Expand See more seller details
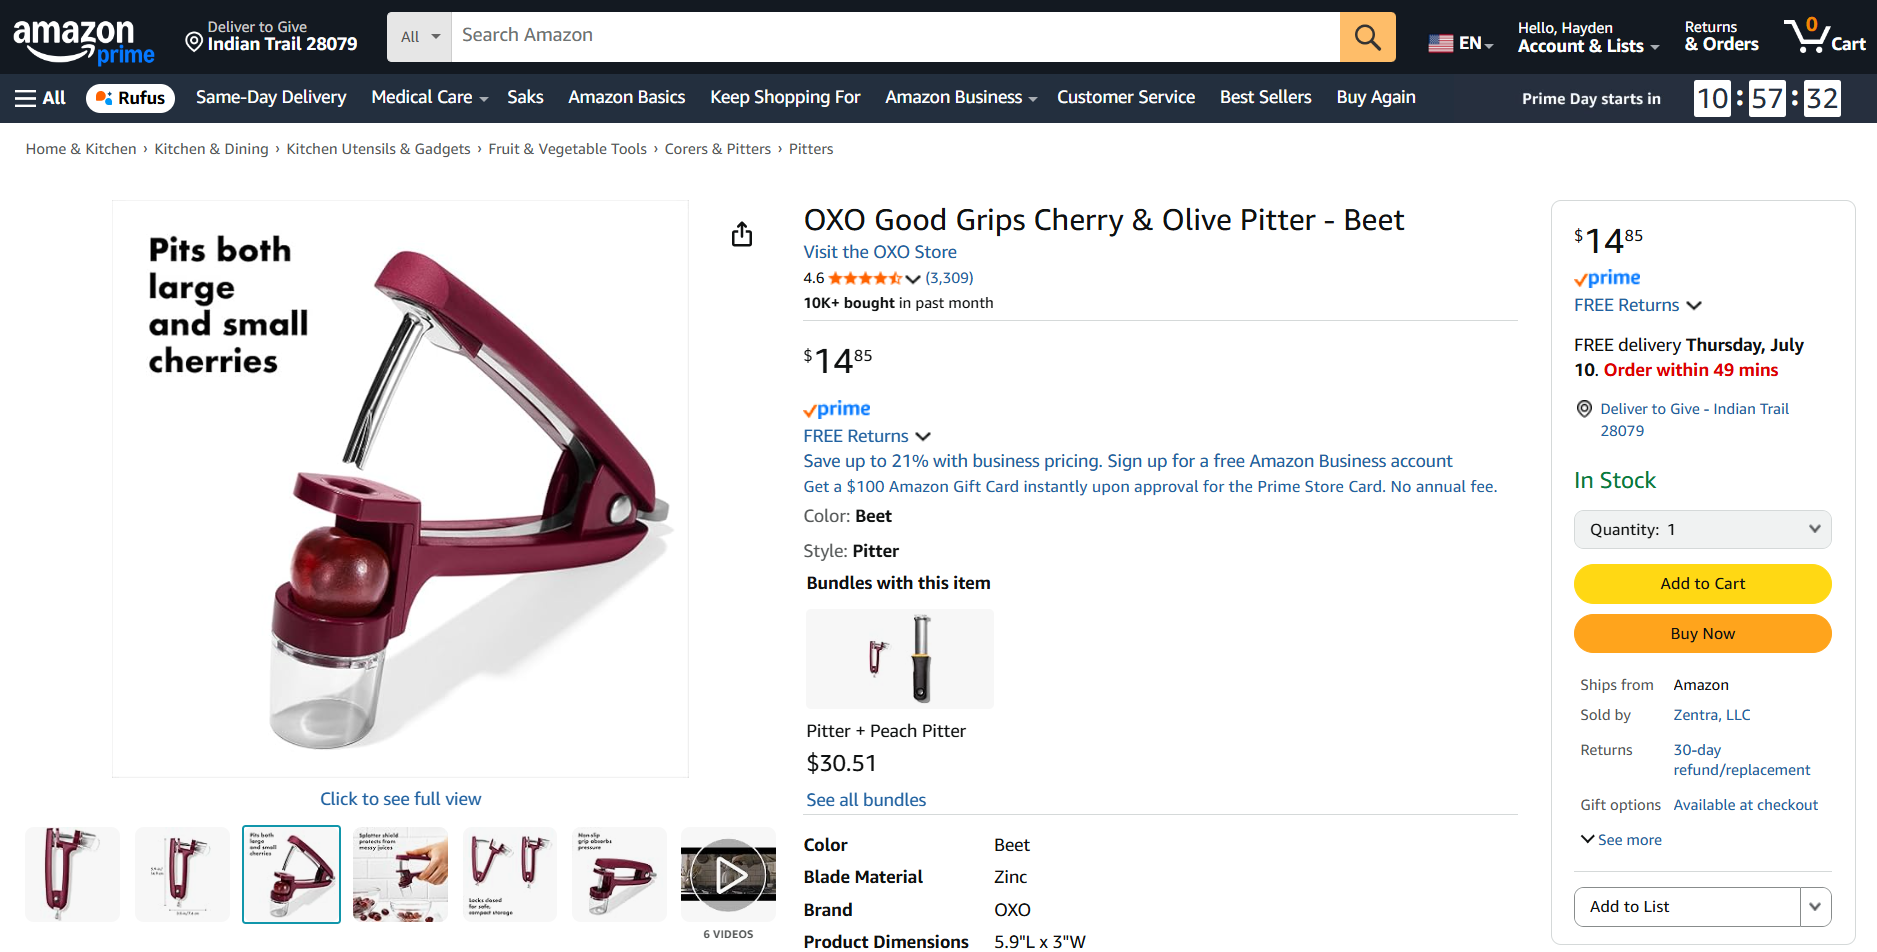Image resolution: width=1877 pixels, height=952 pixels. 1621,840
